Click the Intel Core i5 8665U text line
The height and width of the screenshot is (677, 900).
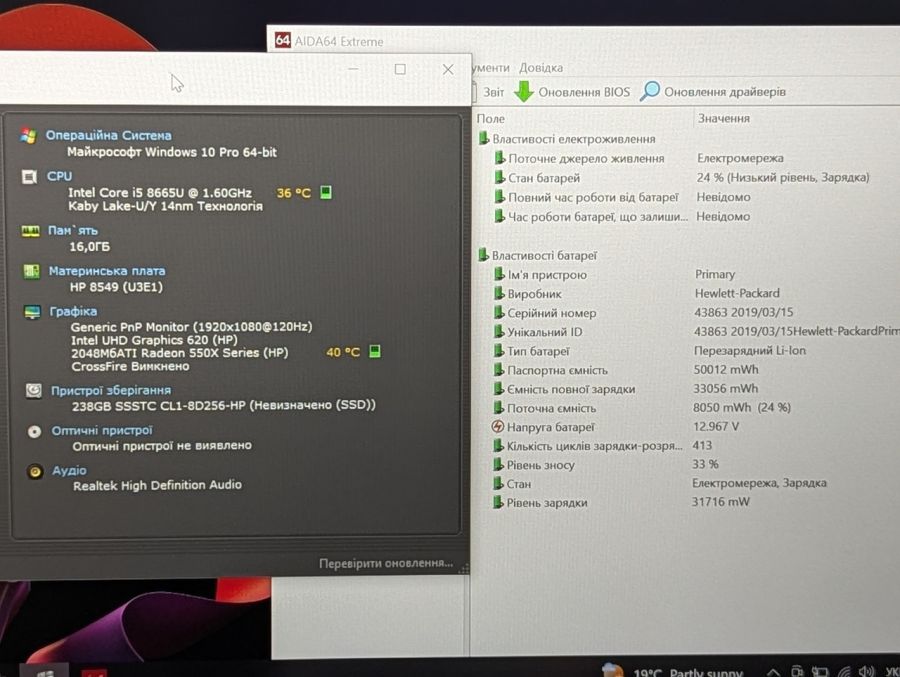[160, 192]
